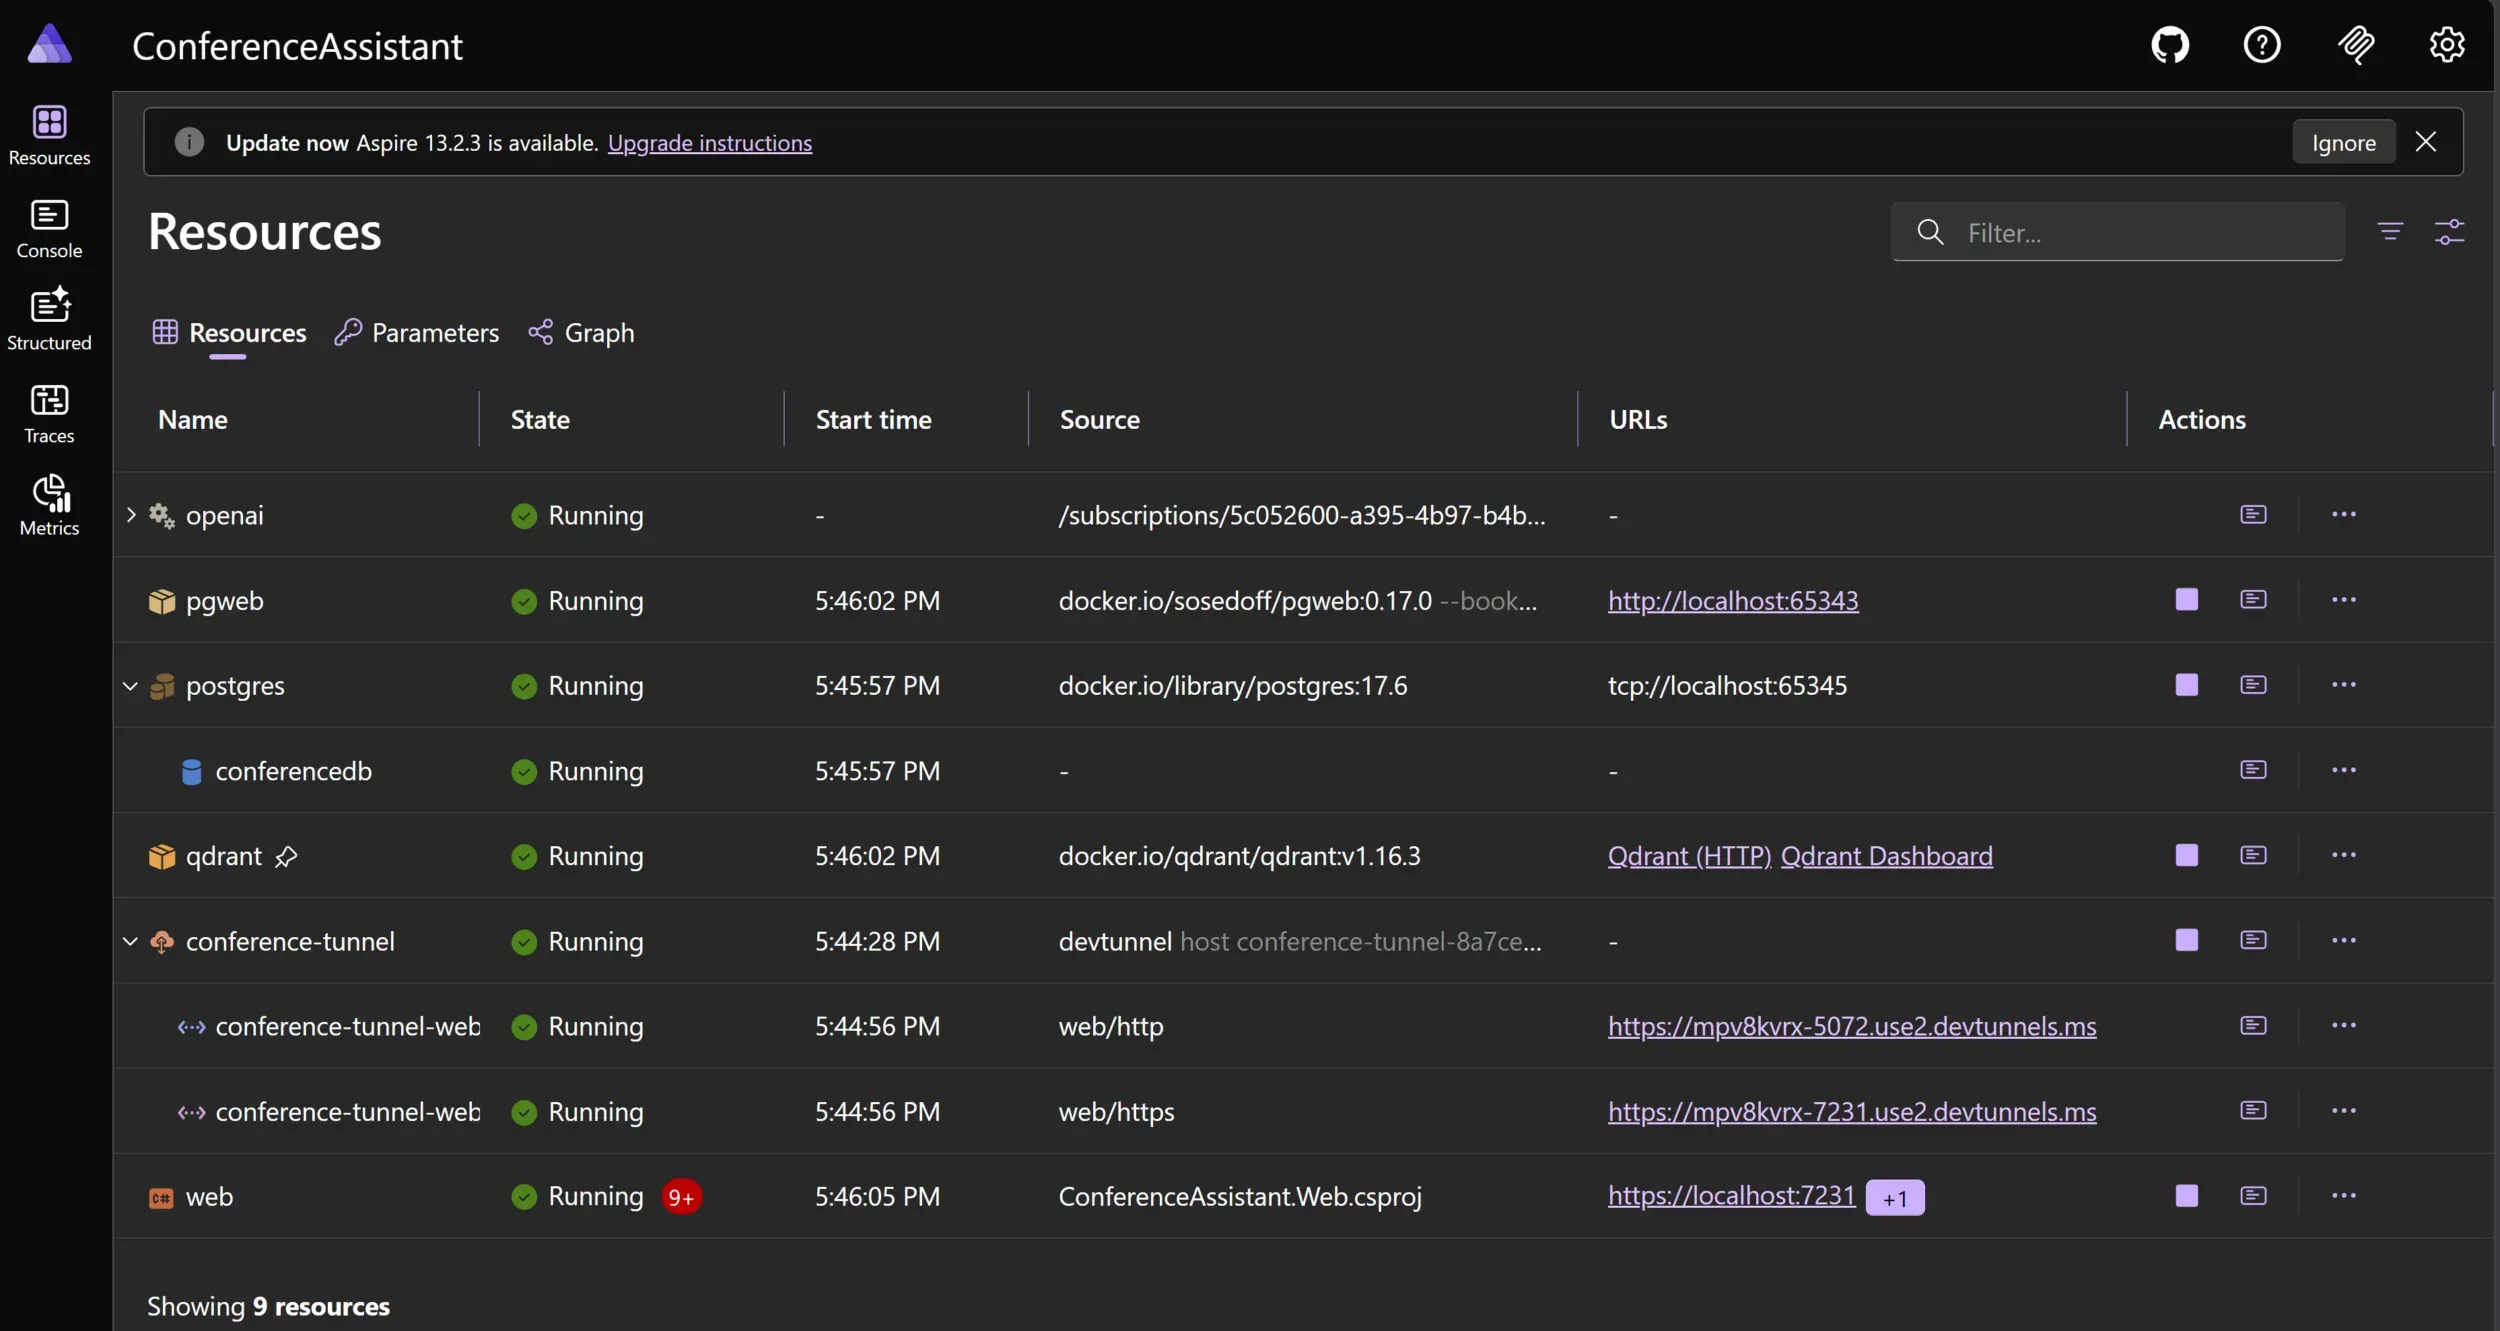Open the GitHub repository icon

click(x=2170, y=45)
